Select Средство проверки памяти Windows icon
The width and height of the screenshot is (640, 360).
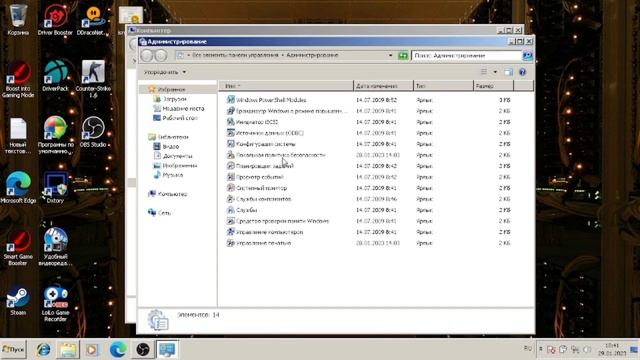click(231, 221)
